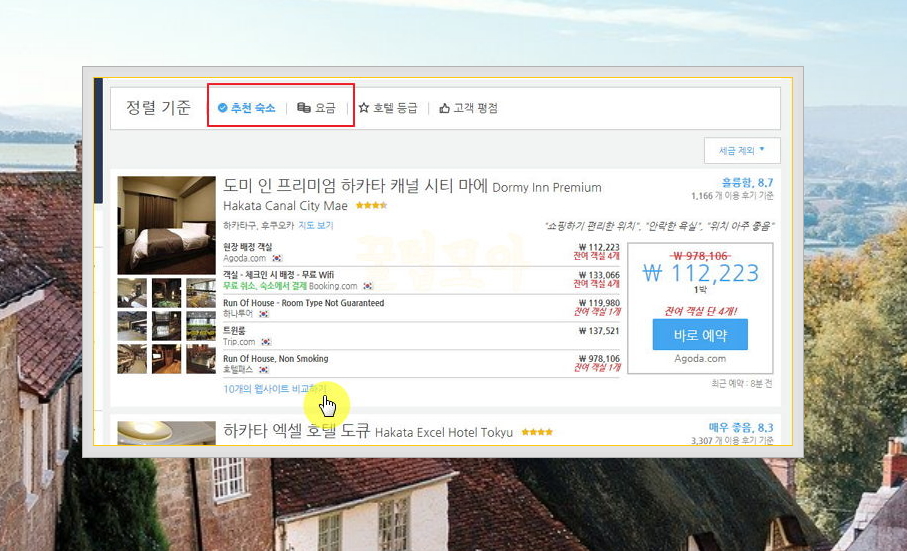Select the Run Of House - Room Type Not Guaranteed offer
Screen dimensions: 907x551
pyautogui.click(x=421, y=308)
